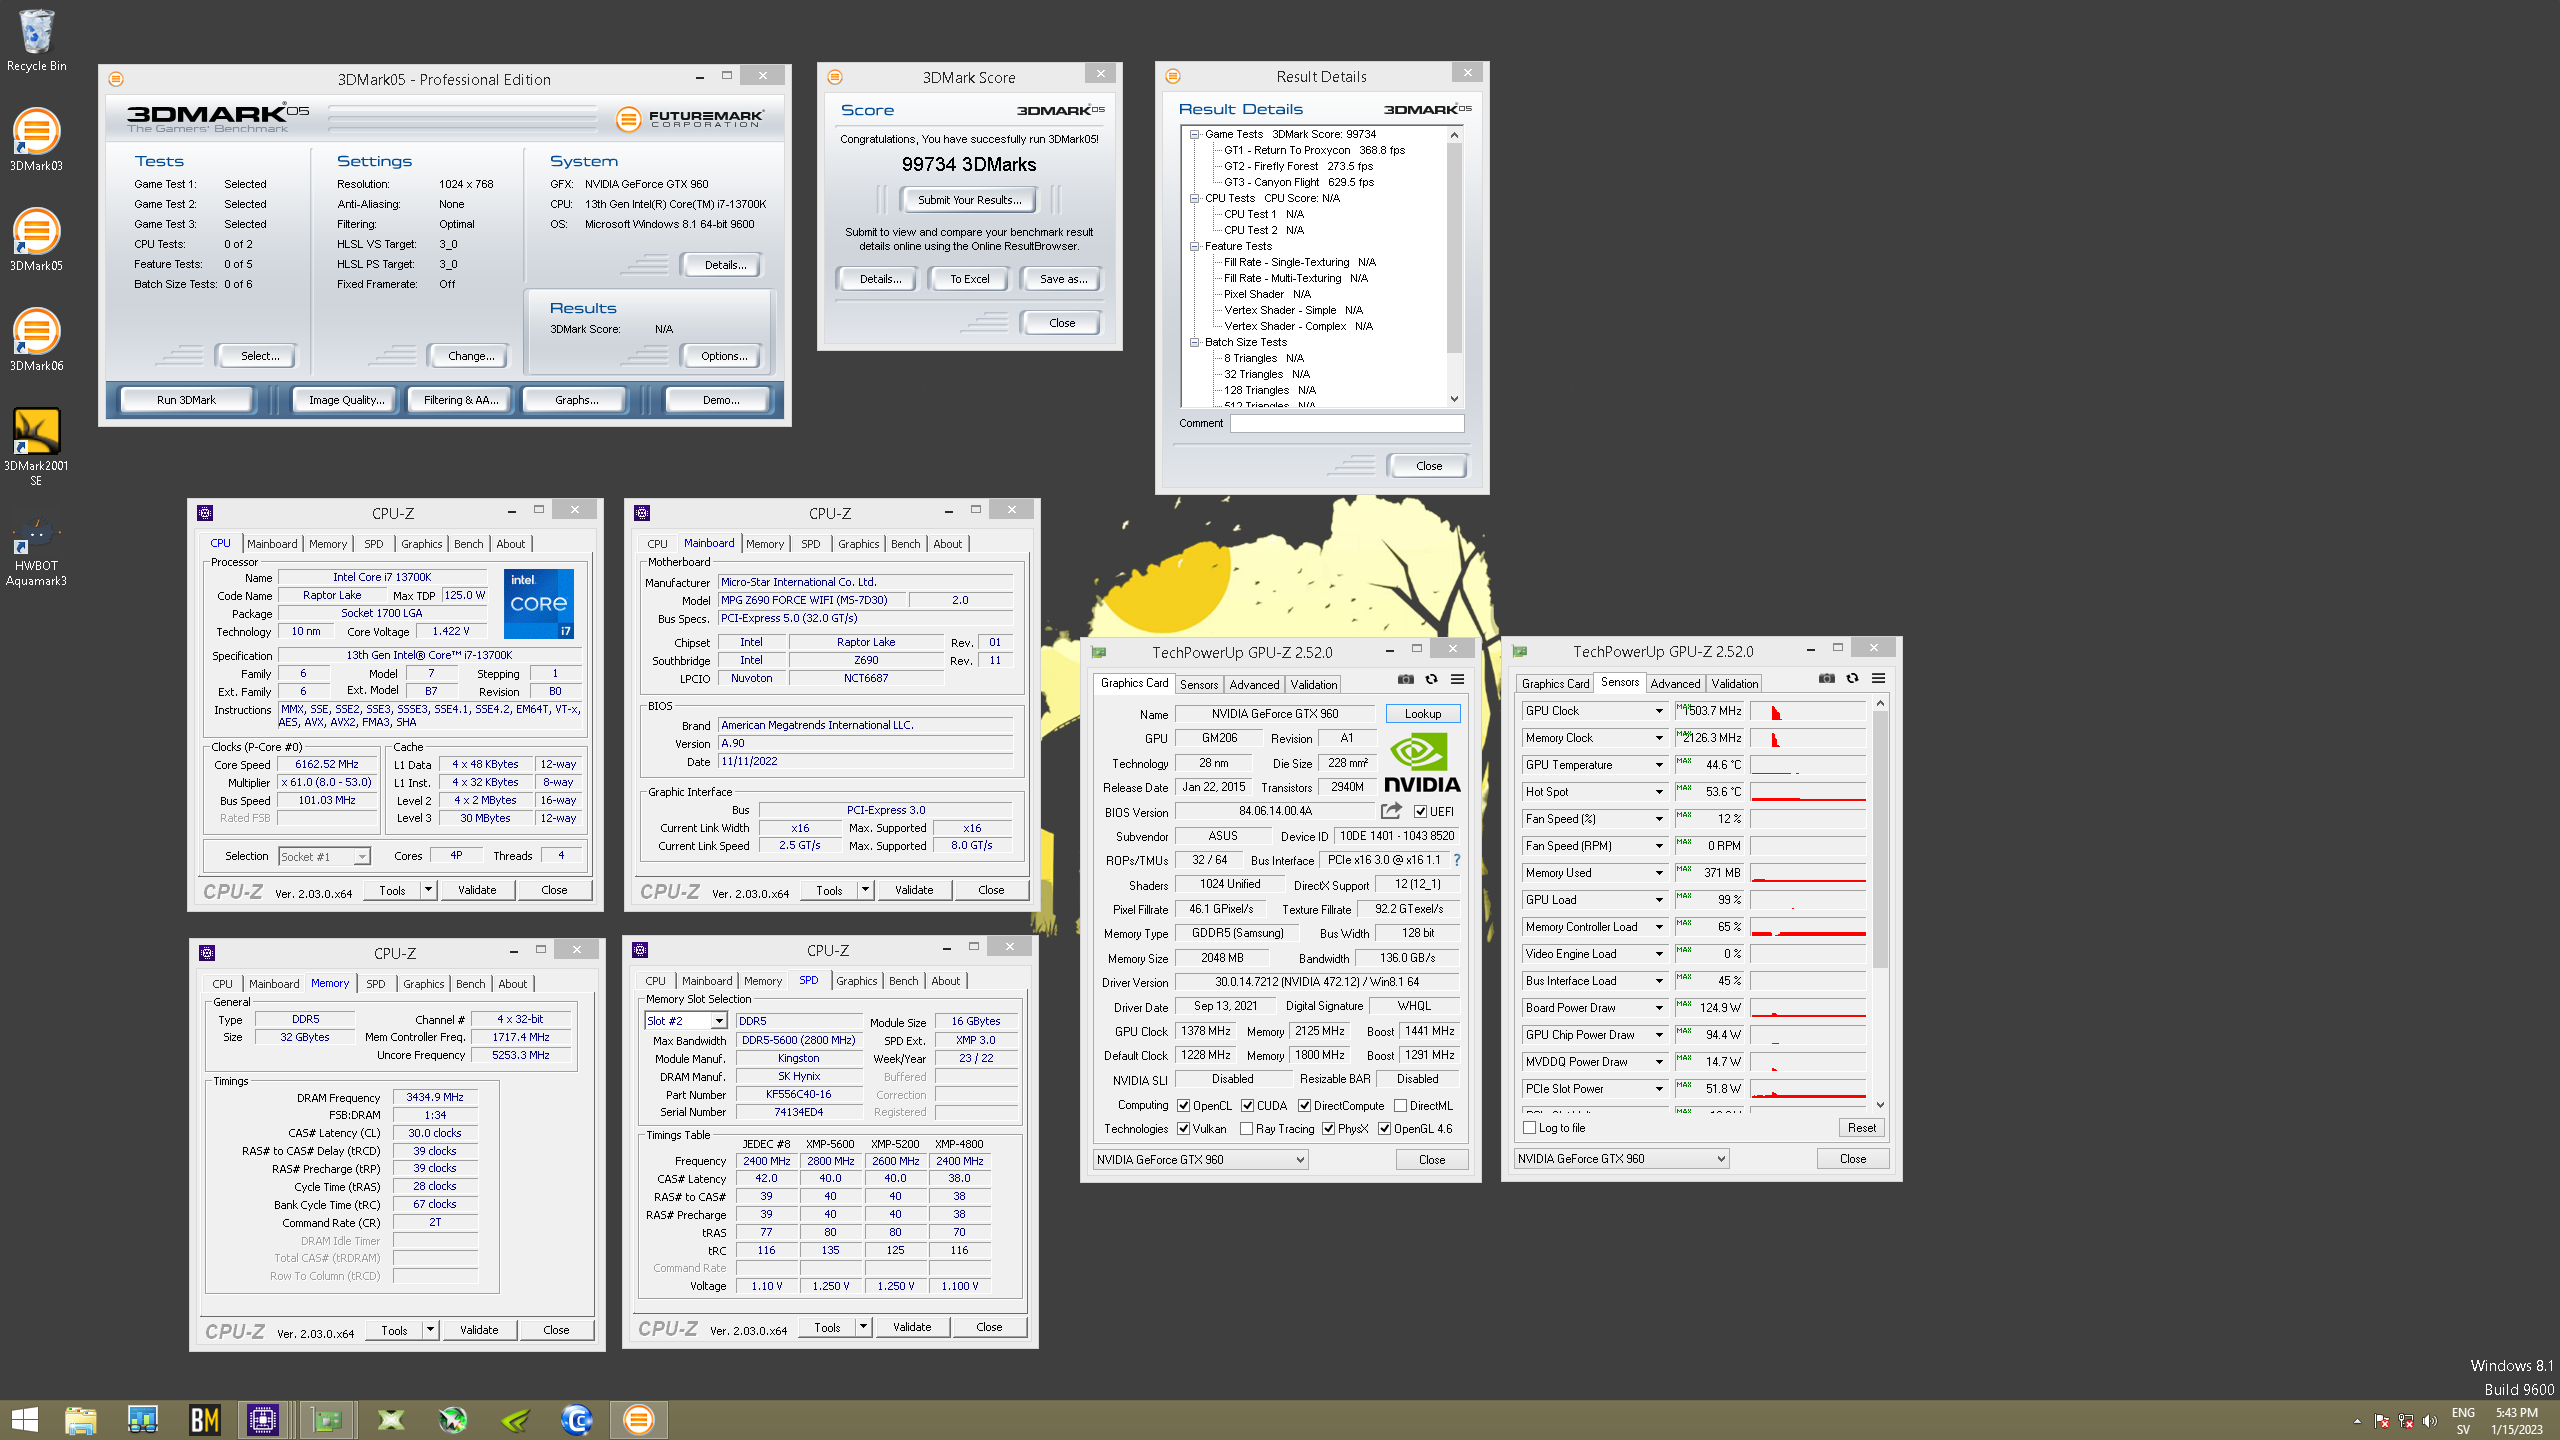
Task: Open the GPU selector dropdown in GPU-Z Sensors window
Action: tap(1621, 1159)
